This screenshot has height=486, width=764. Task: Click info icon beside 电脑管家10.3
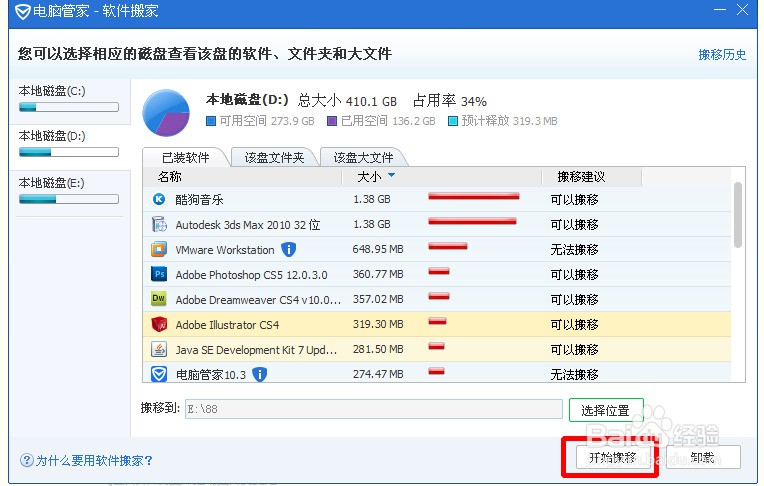260,374
